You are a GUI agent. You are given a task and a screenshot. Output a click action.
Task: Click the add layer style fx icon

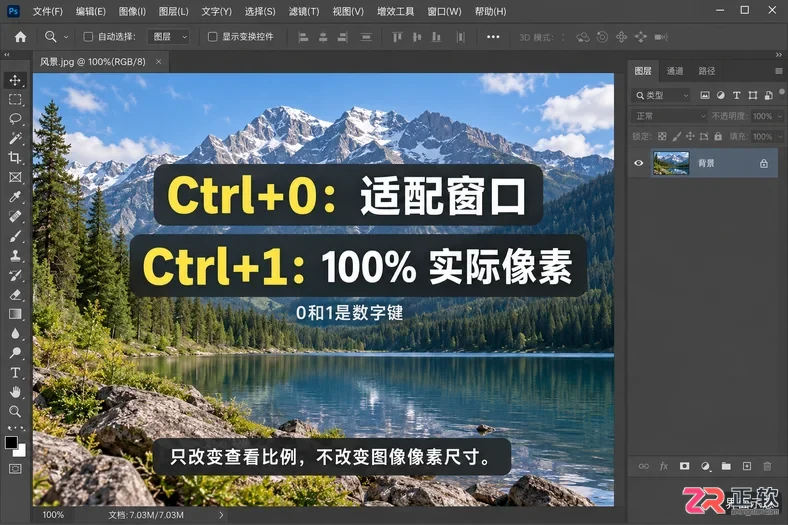coord(663,466)
